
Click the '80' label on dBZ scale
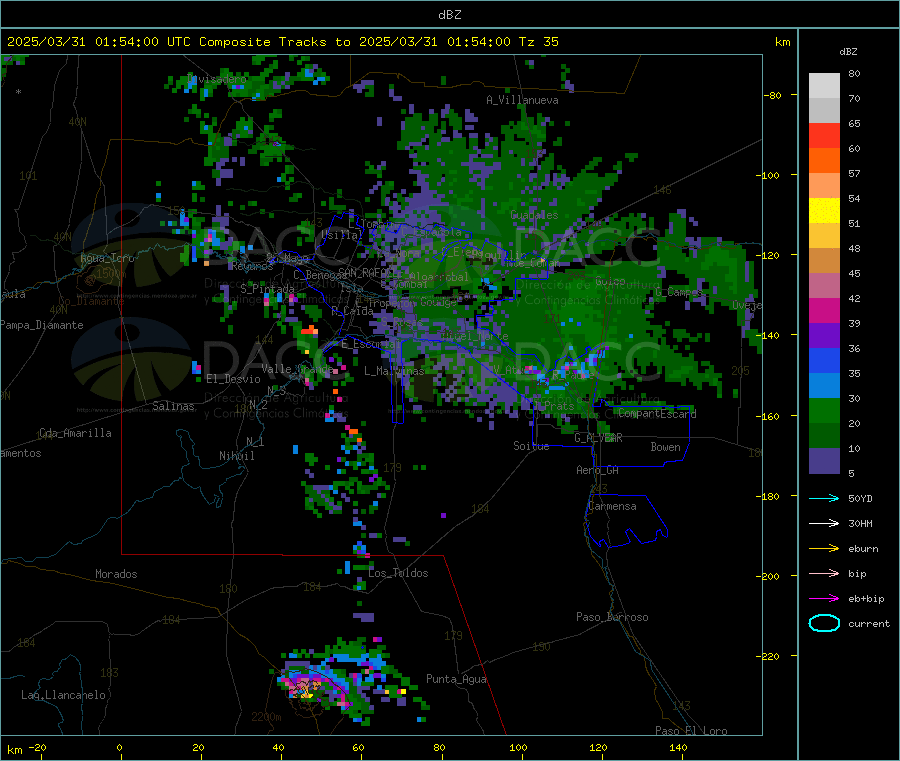(854, 73)
